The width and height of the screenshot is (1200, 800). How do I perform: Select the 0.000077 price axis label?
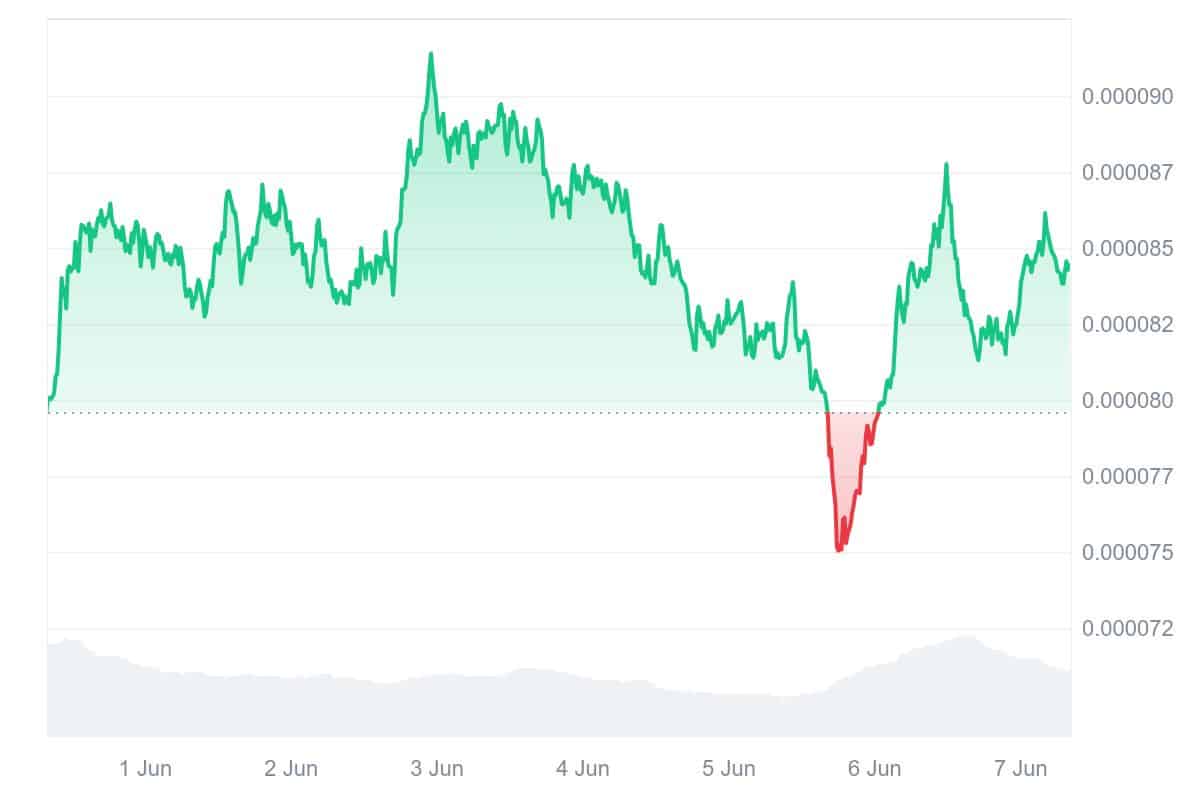(x=1128, y=477)
